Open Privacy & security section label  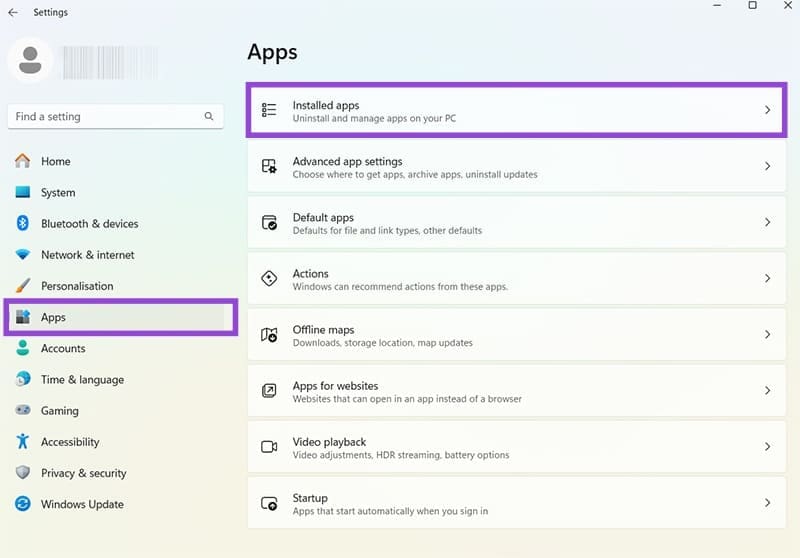coord(84,473)
